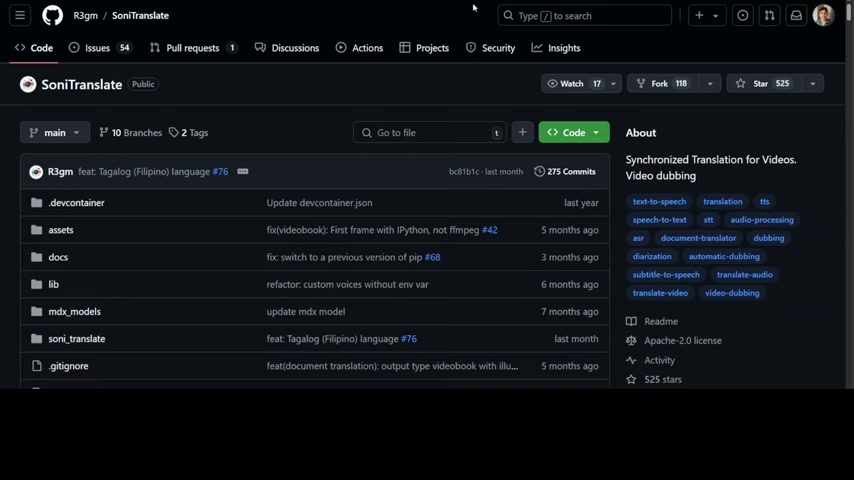Click the translation topic tag

tap(723, 202)
